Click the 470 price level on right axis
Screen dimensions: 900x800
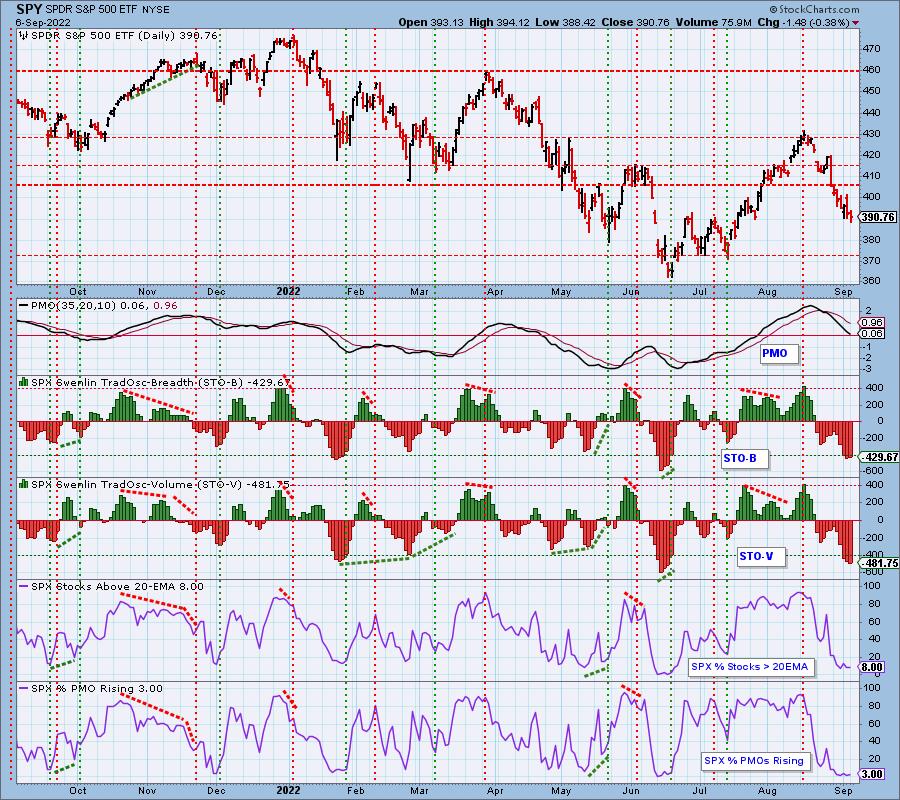(872, 49)
